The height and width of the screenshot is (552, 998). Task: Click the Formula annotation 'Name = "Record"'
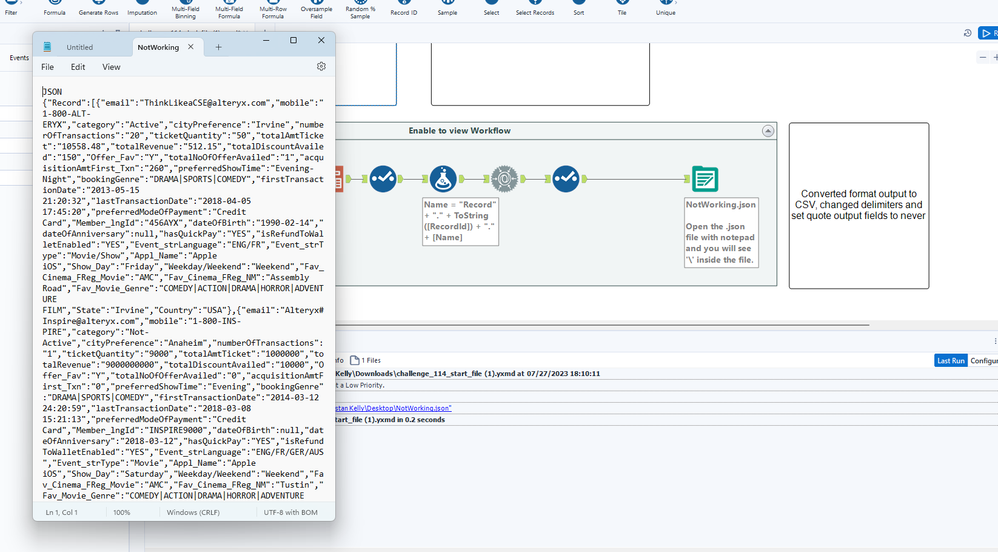coord(461,221)
